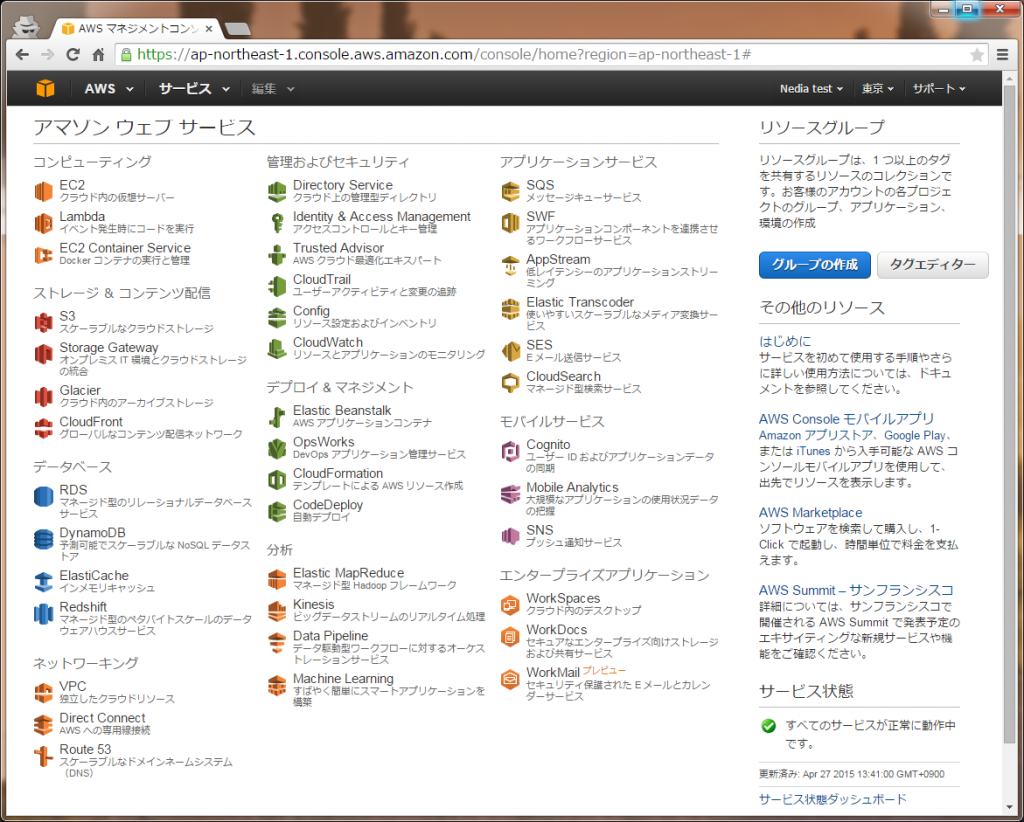Open the EC2 service icon

(x=43, y=191)
